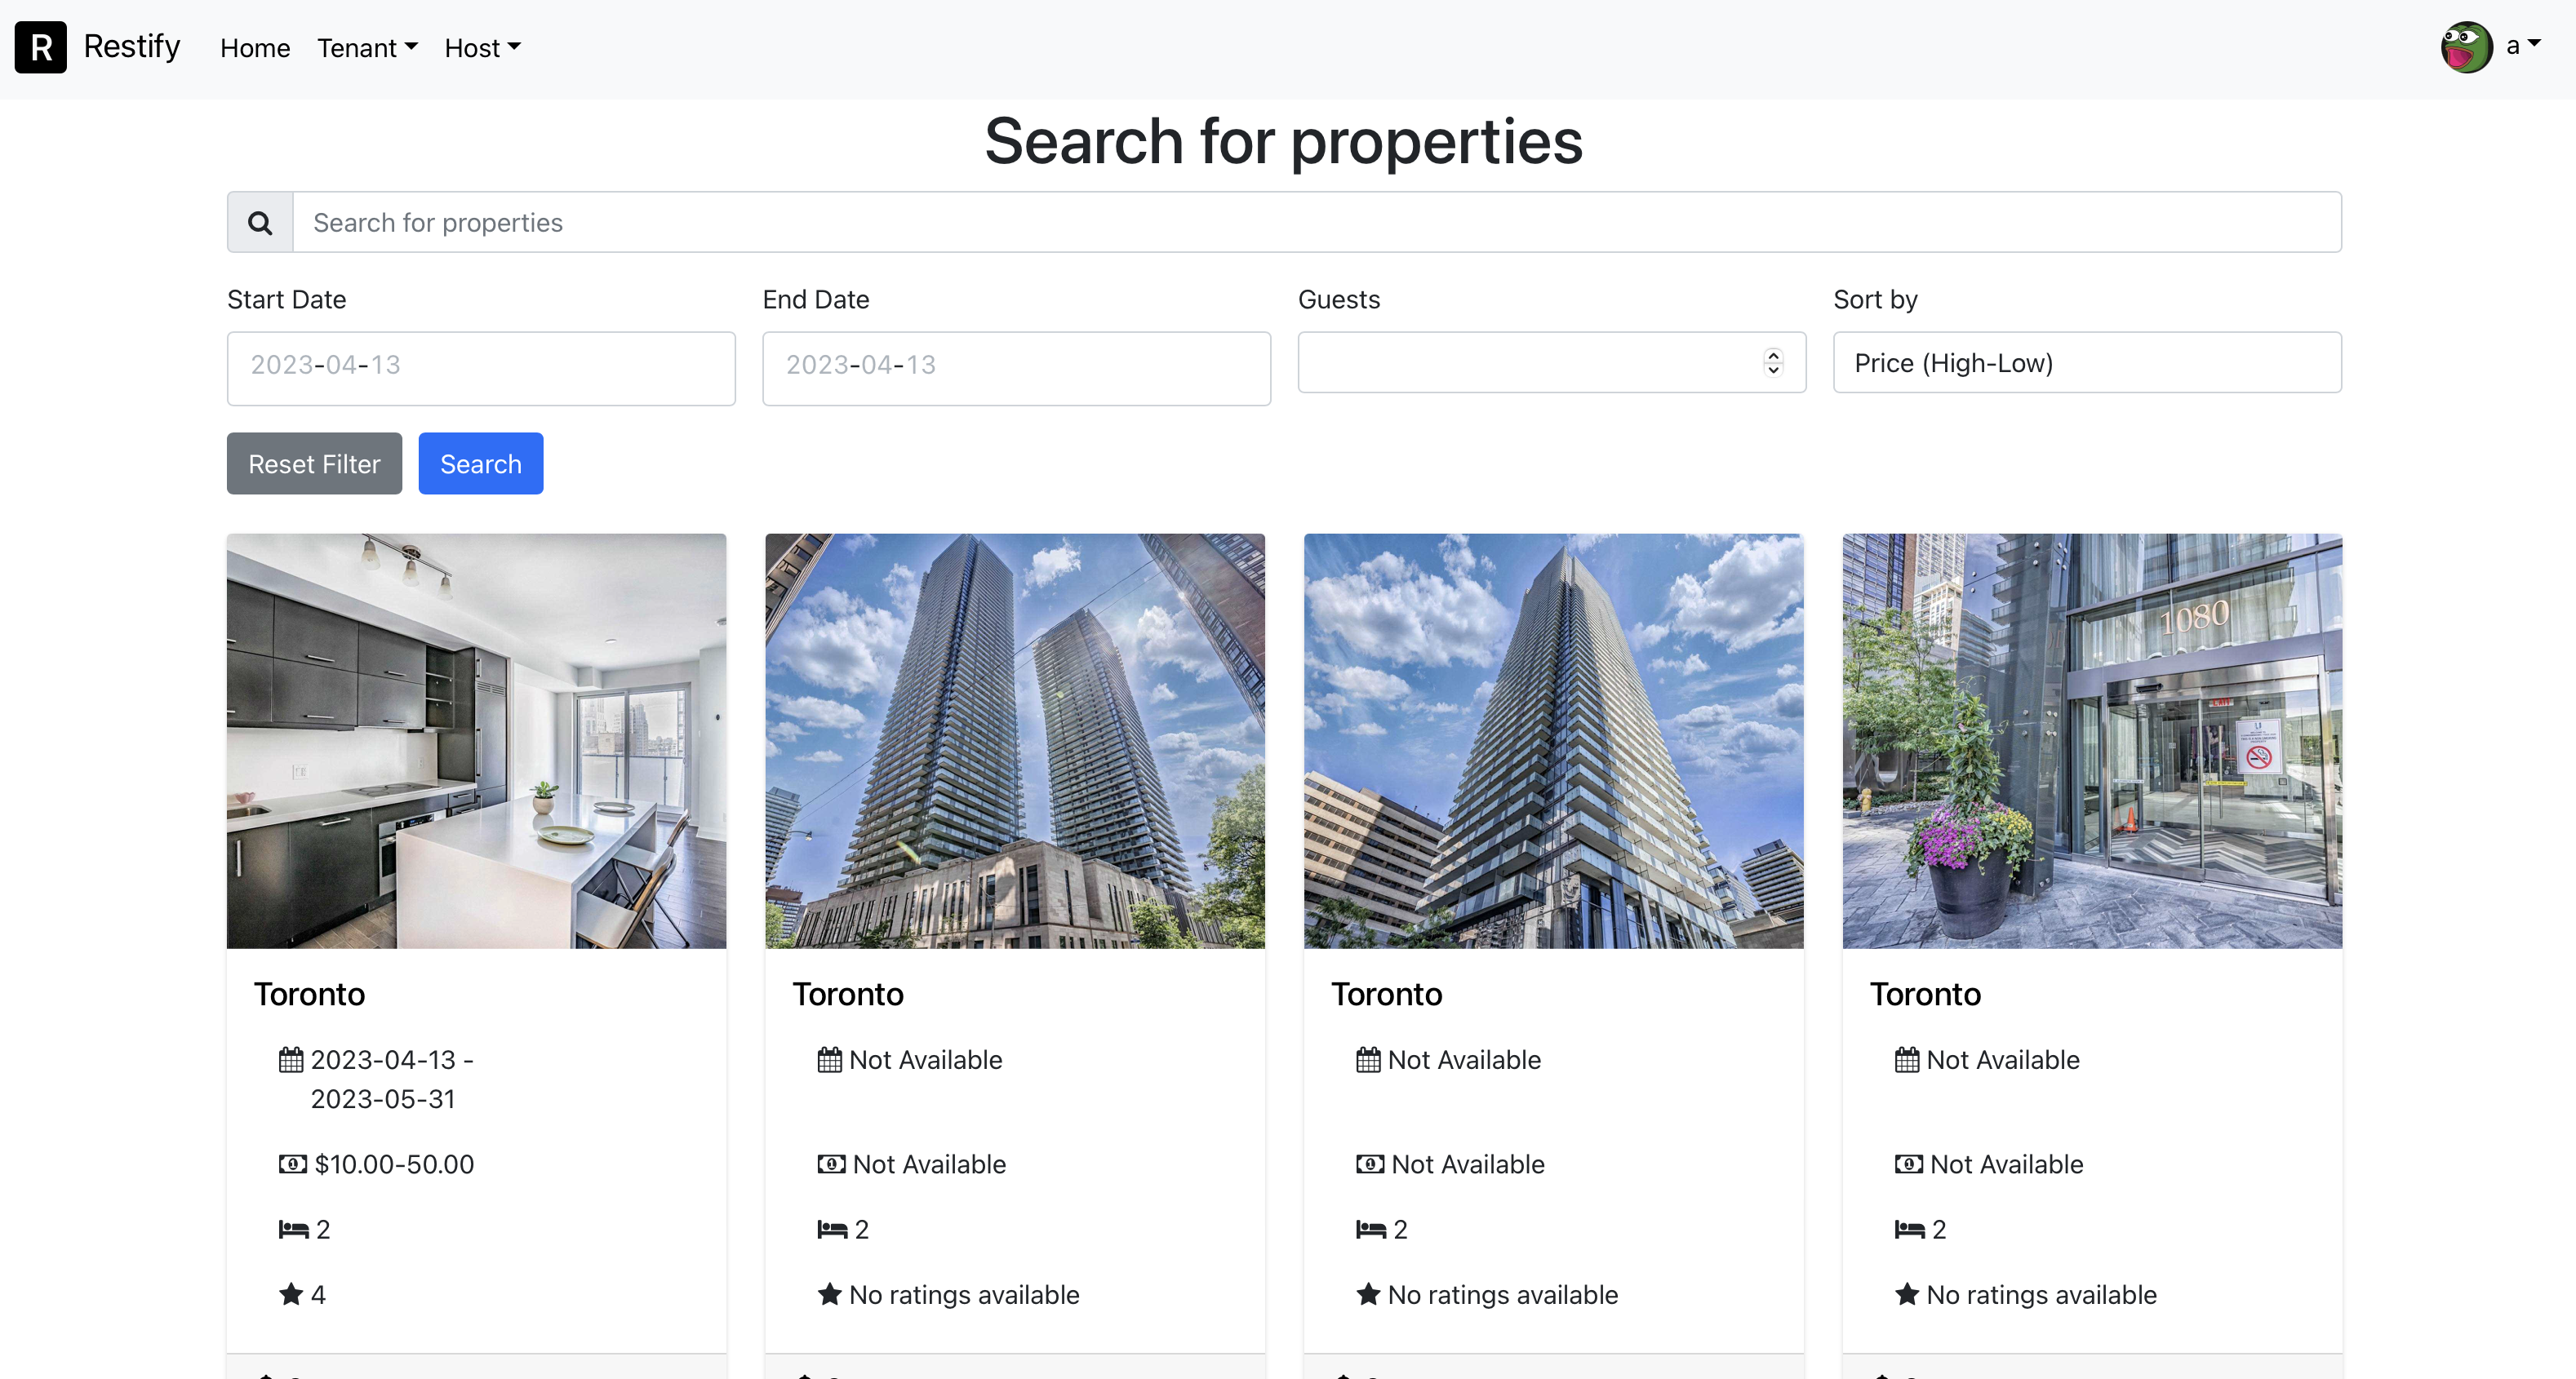The width and height of the screenshot is (2576, 1379).
Task: Focus the Search for properties text field
Action: tap(1317, 222)
